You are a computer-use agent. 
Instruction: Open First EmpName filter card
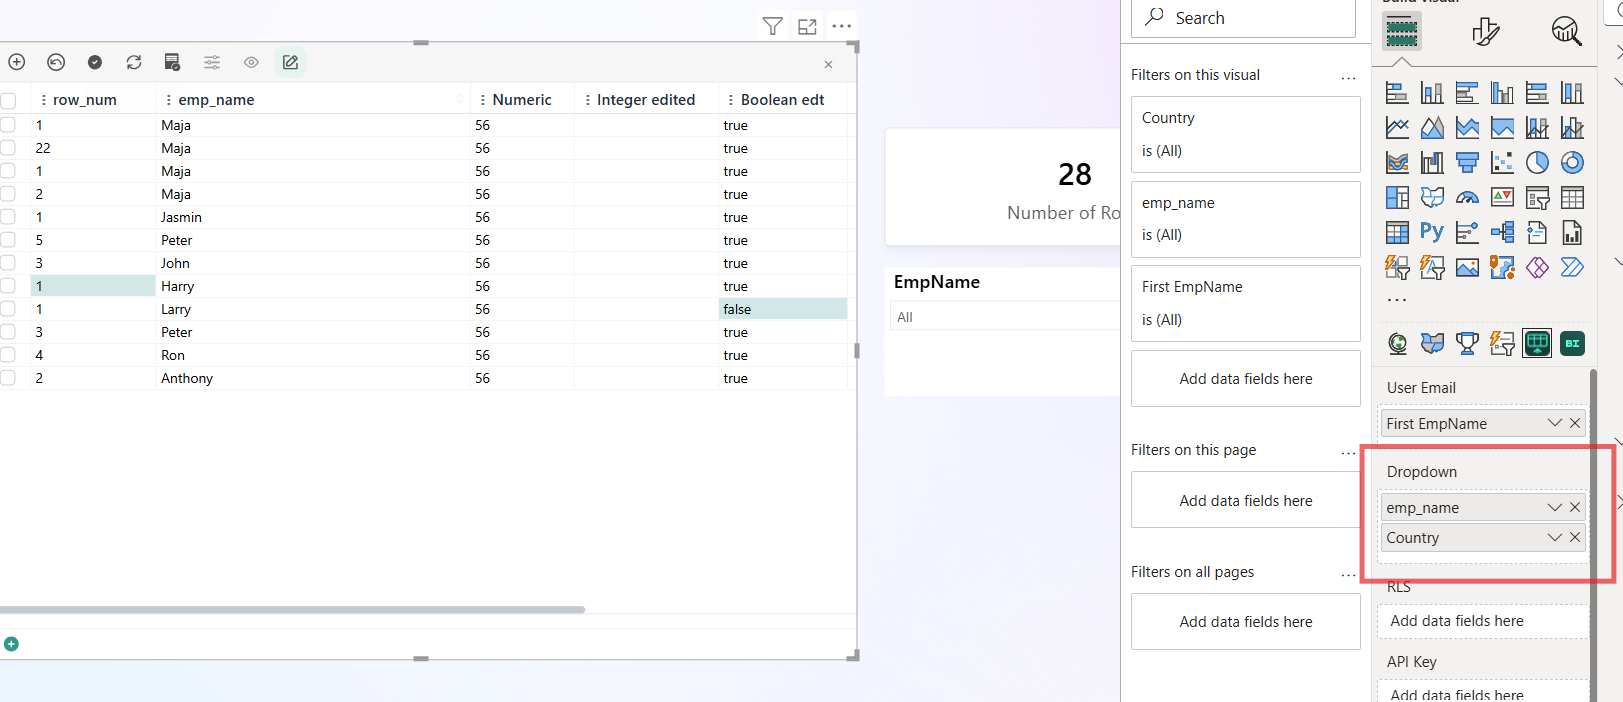click(1245, 303)
